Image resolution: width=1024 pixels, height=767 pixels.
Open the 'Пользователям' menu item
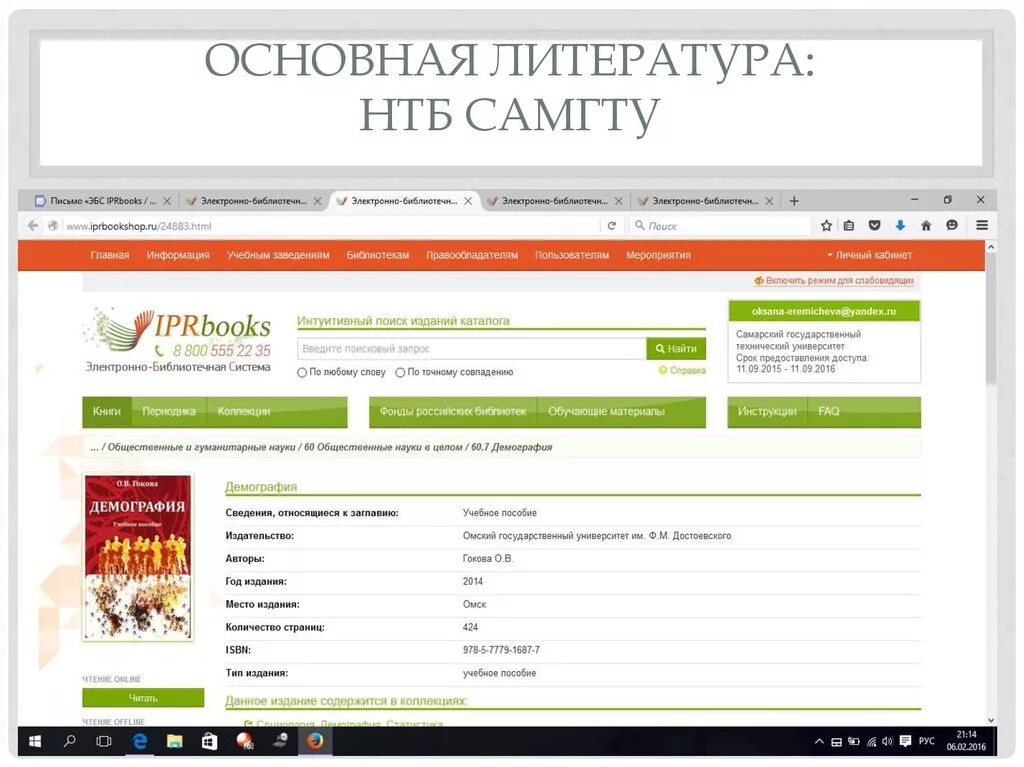coord(572,255)
